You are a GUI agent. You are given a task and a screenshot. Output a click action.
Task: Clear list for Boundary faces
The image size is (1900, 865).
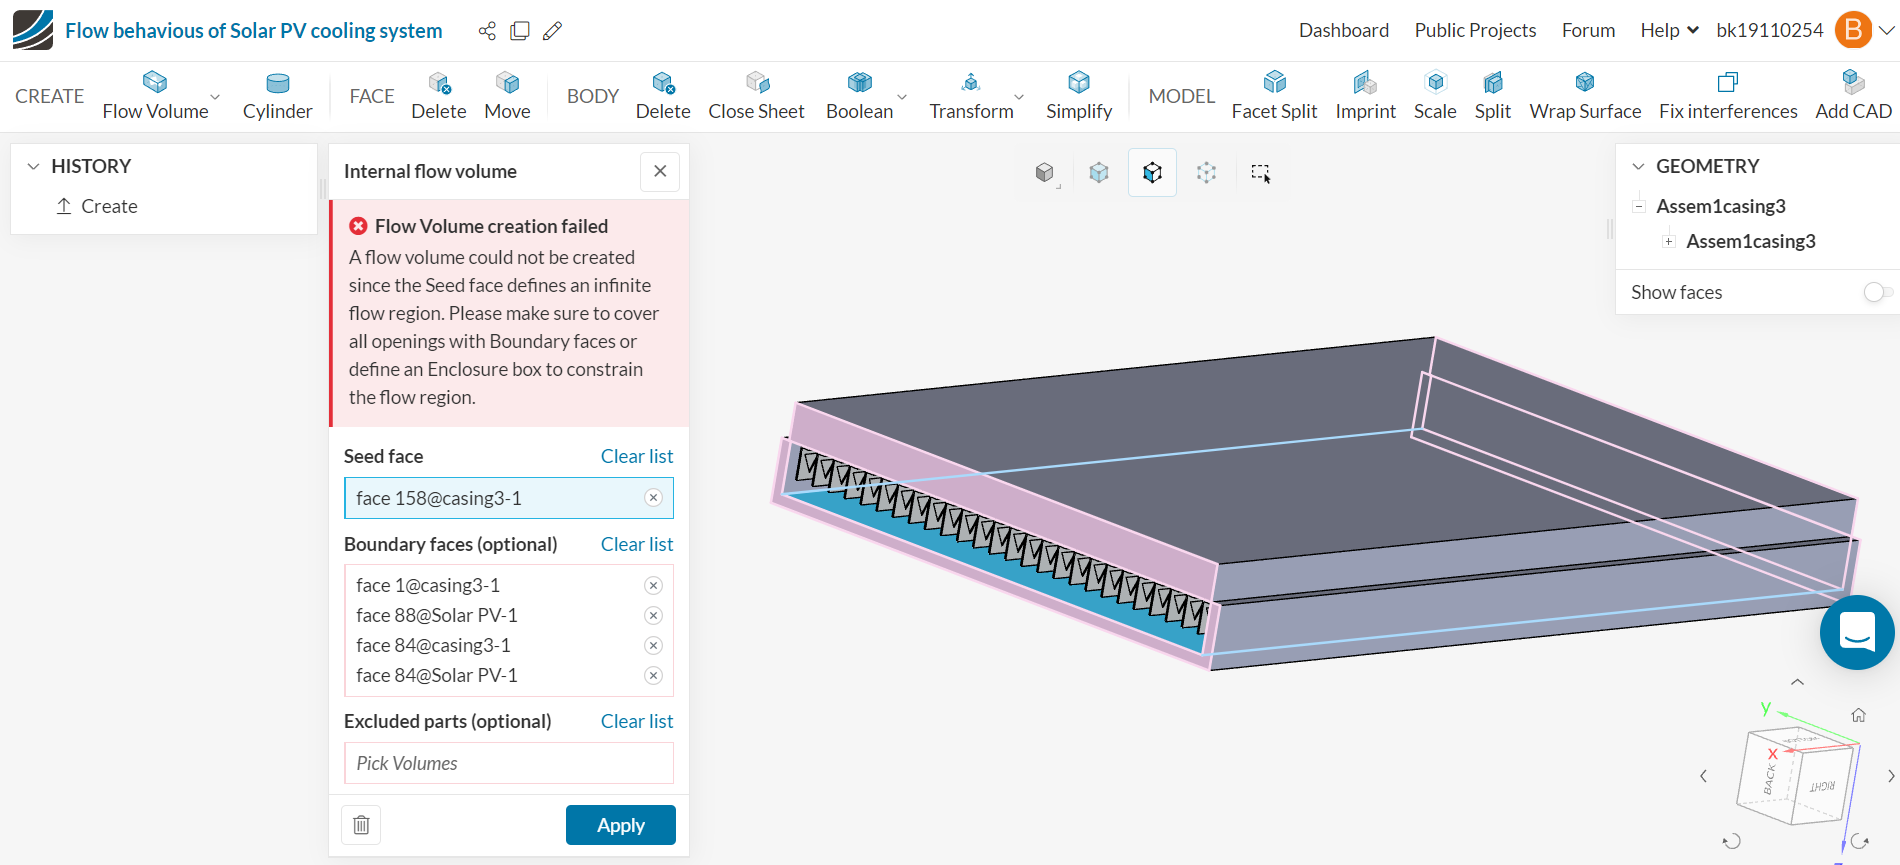636,544
